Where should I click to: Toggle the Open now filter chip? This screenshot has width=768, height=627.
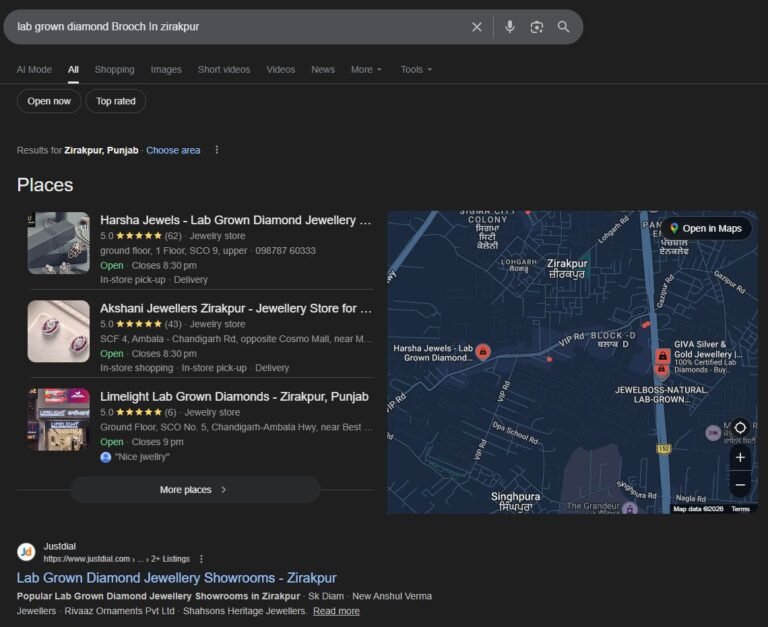[x=49, y=101]
